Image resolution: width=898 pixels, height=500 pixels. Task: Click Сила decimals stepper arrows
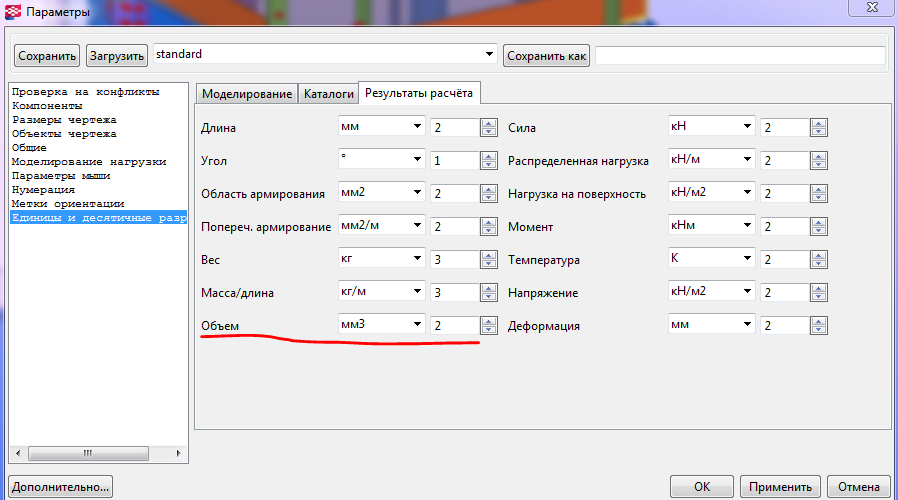pyautogui.click(x=819, y=127)
